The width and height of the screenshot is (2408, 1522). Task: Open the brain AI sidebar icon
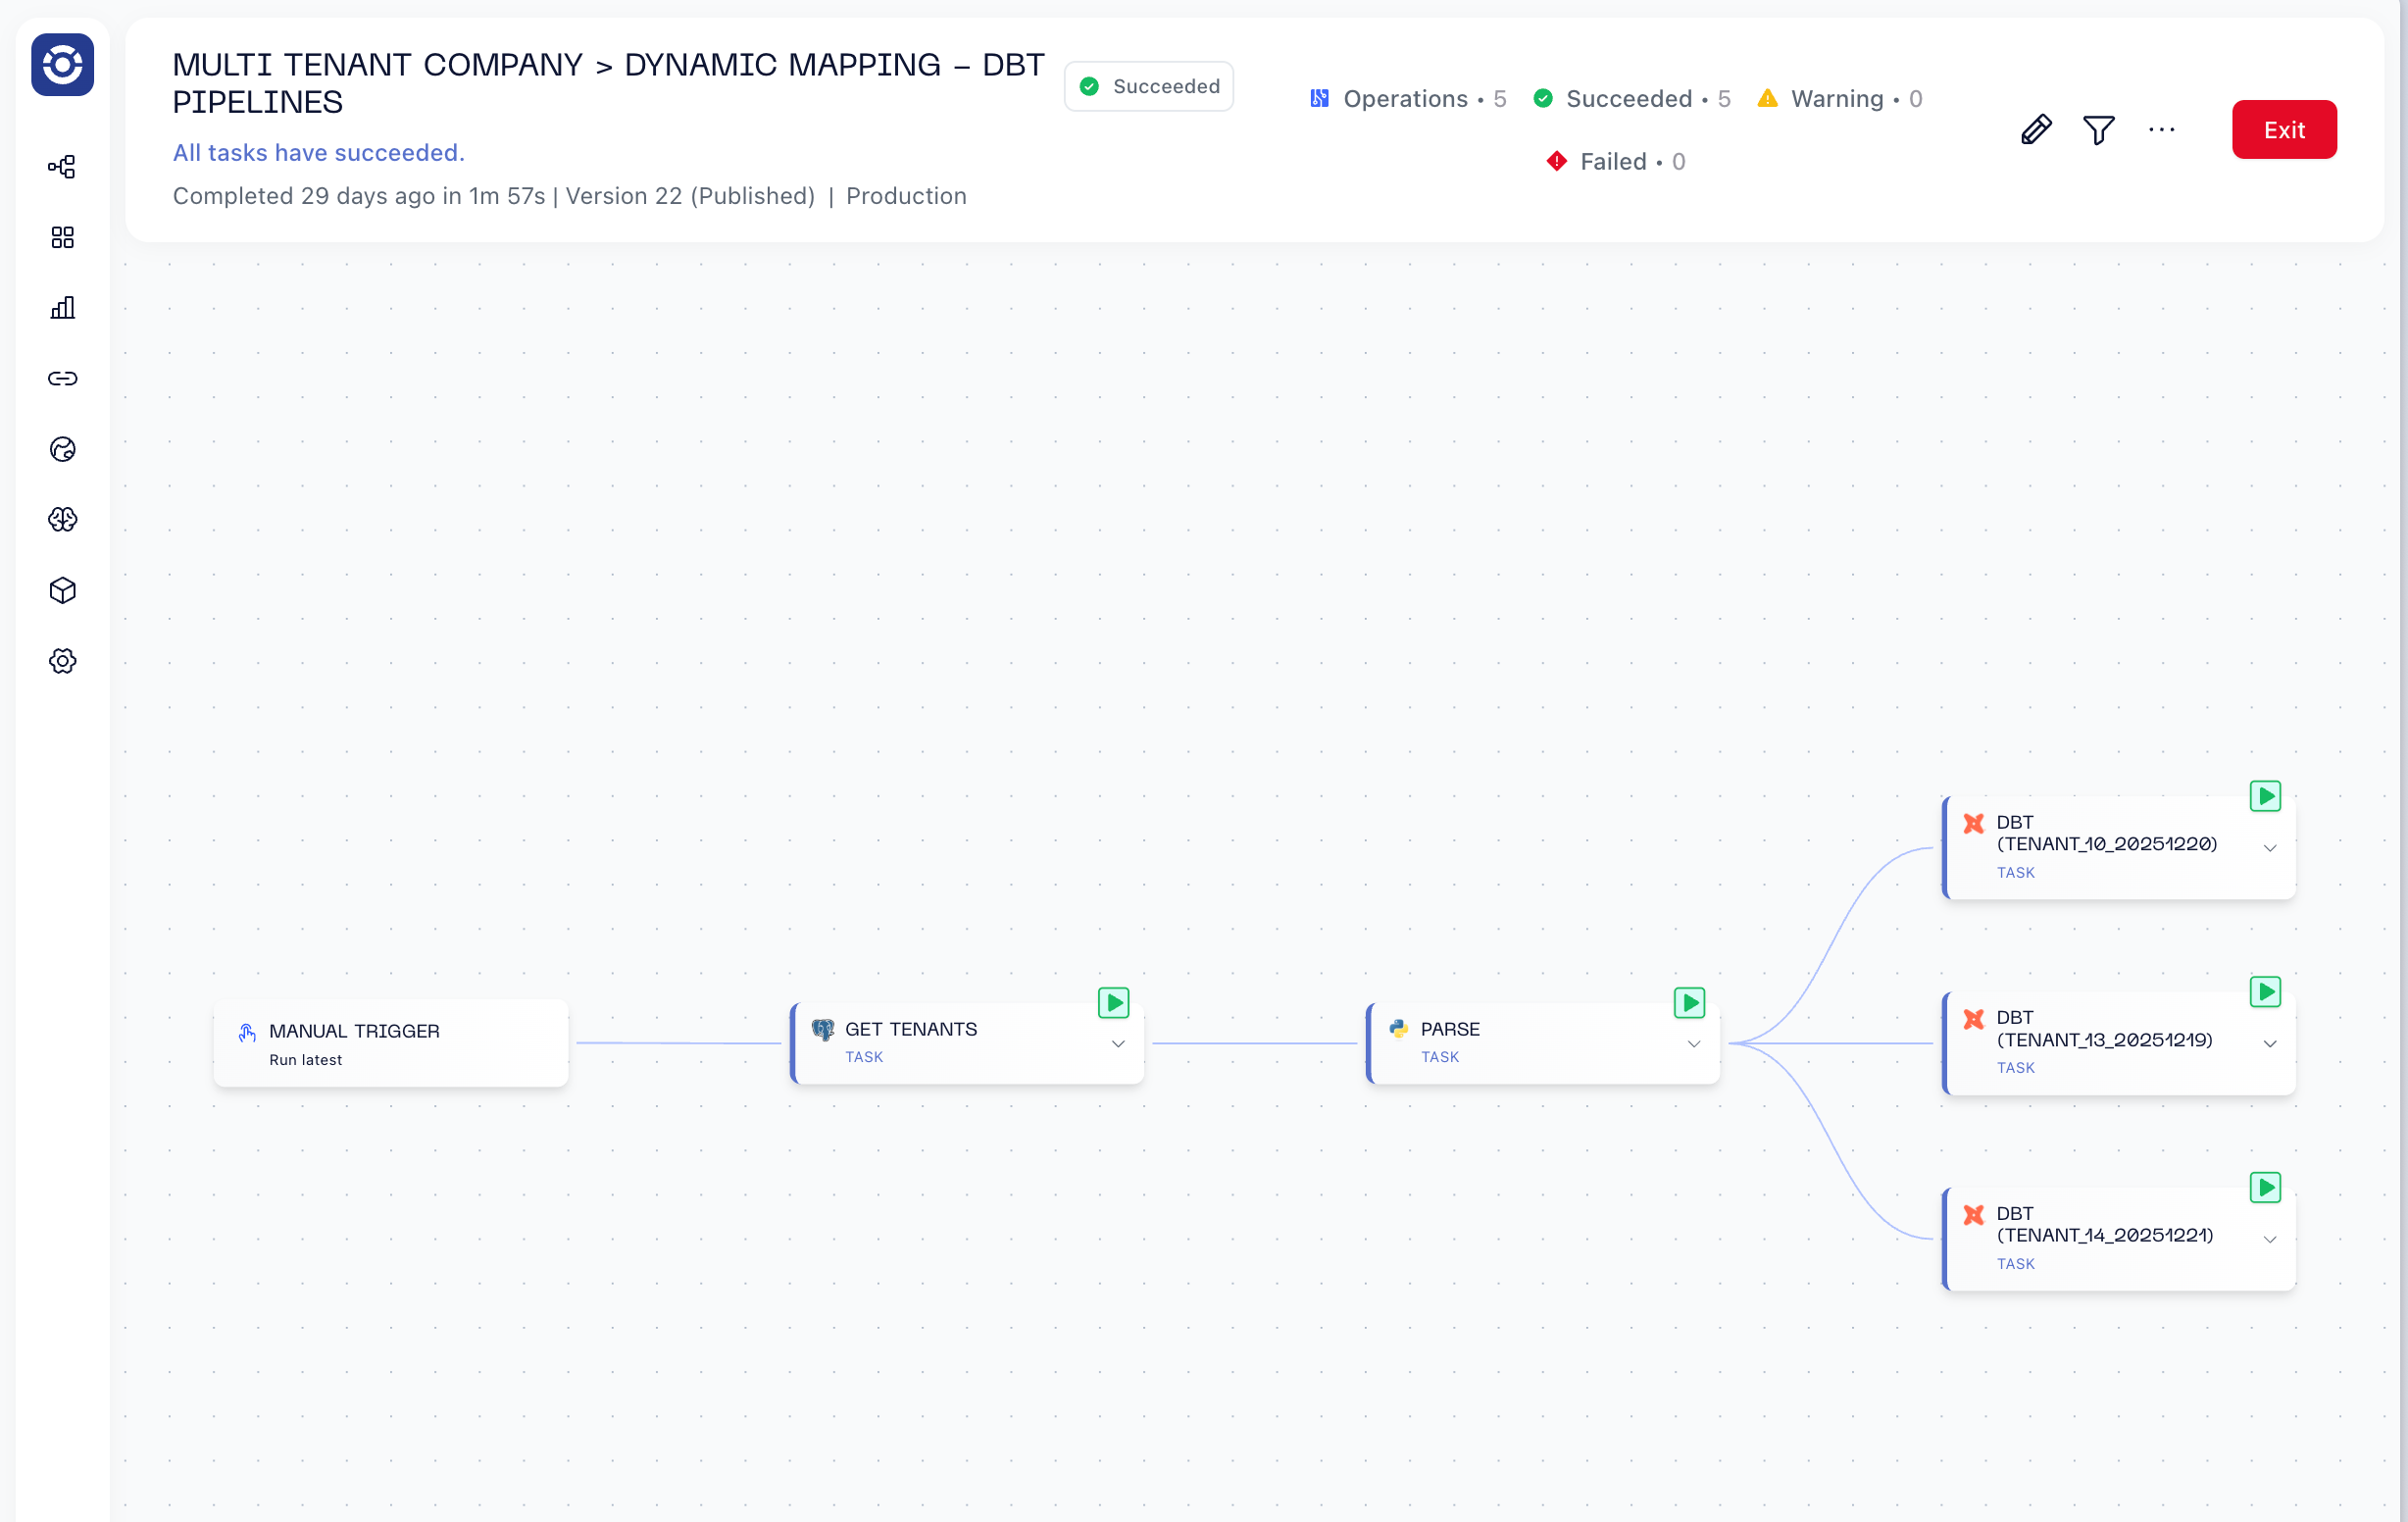tap(62, 520)
